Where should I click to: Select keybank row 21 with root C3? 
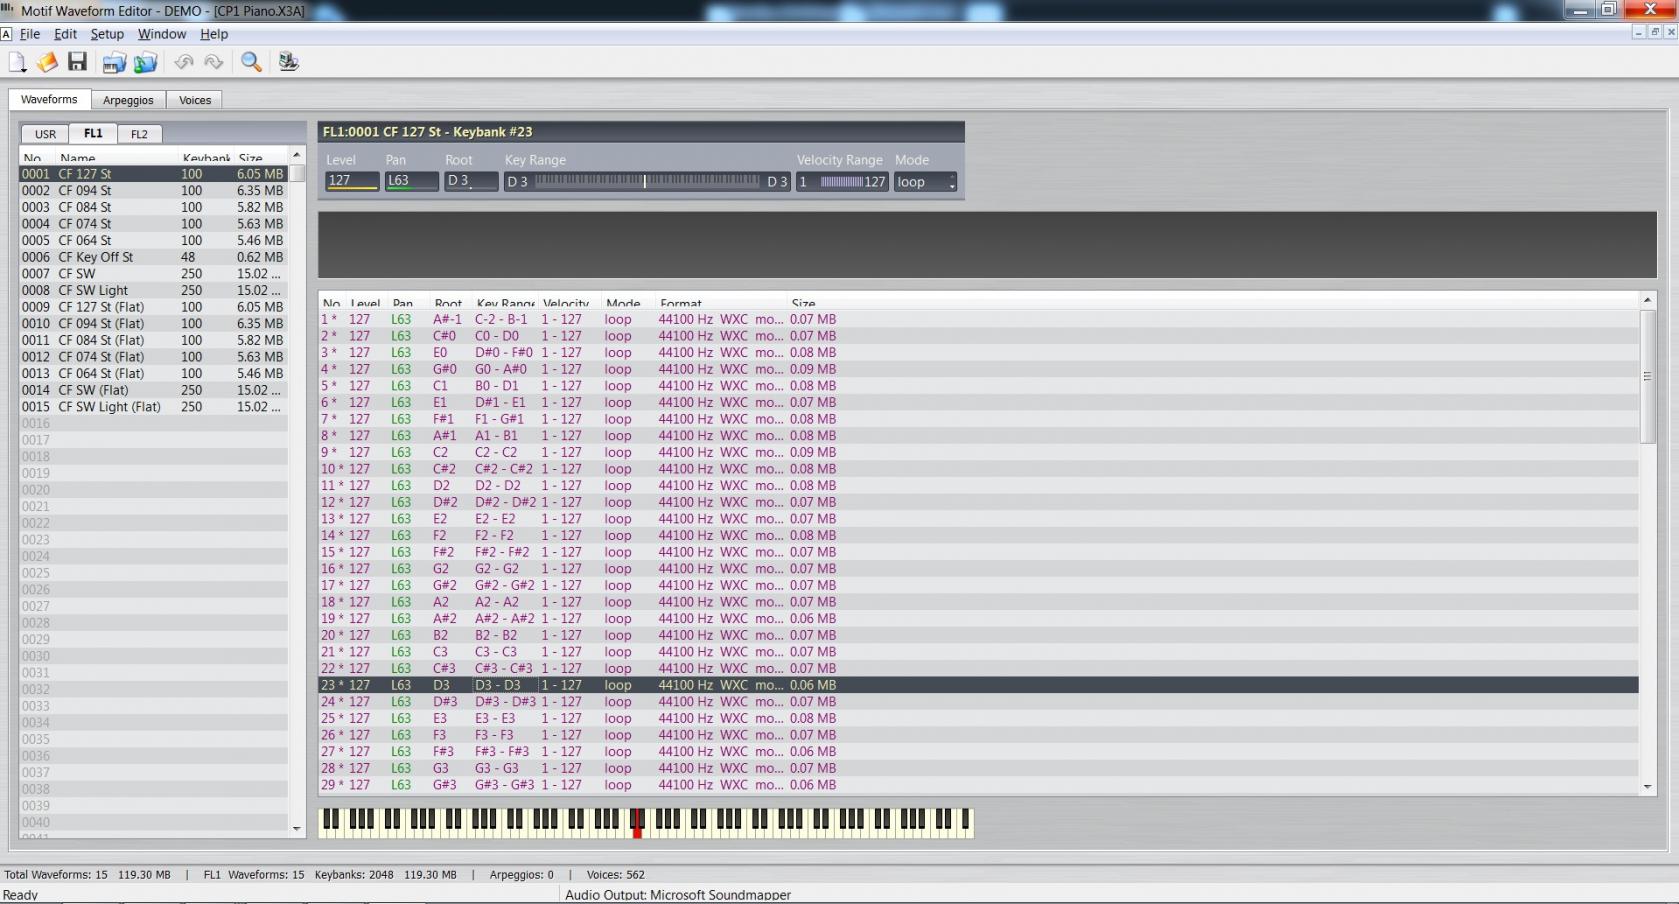[978, 651]
